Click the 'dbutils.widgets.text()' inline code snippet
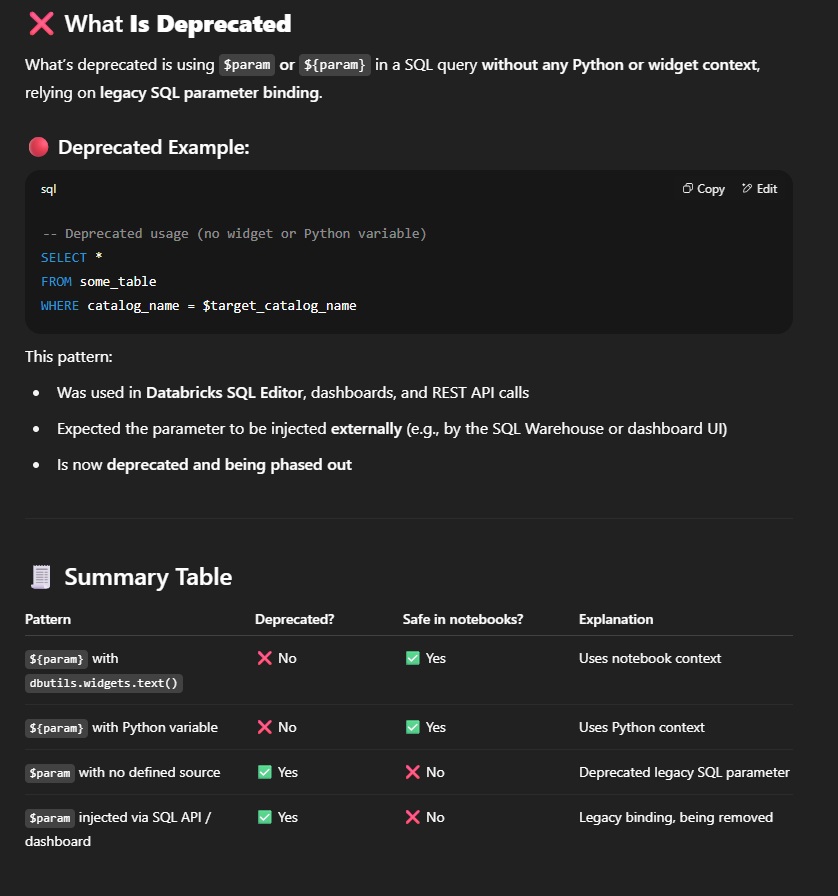Viewport: 838px width, 896px height. coord(103,683)
